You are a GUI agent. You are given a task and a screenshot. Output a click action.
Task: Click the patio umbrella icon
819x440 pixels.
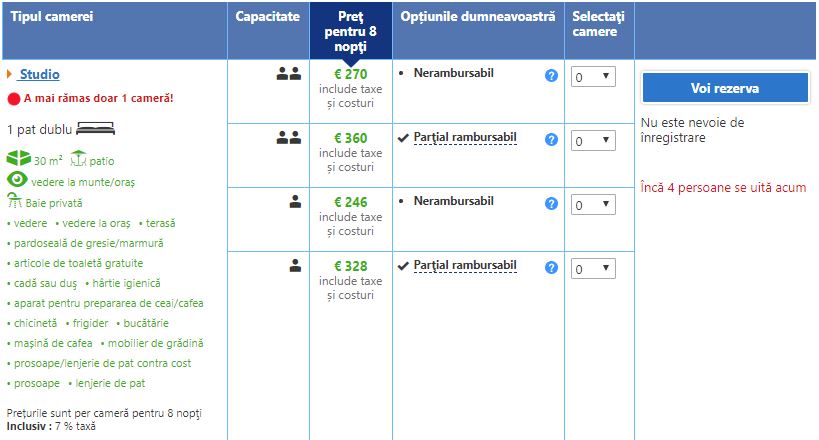pos(78,159)
